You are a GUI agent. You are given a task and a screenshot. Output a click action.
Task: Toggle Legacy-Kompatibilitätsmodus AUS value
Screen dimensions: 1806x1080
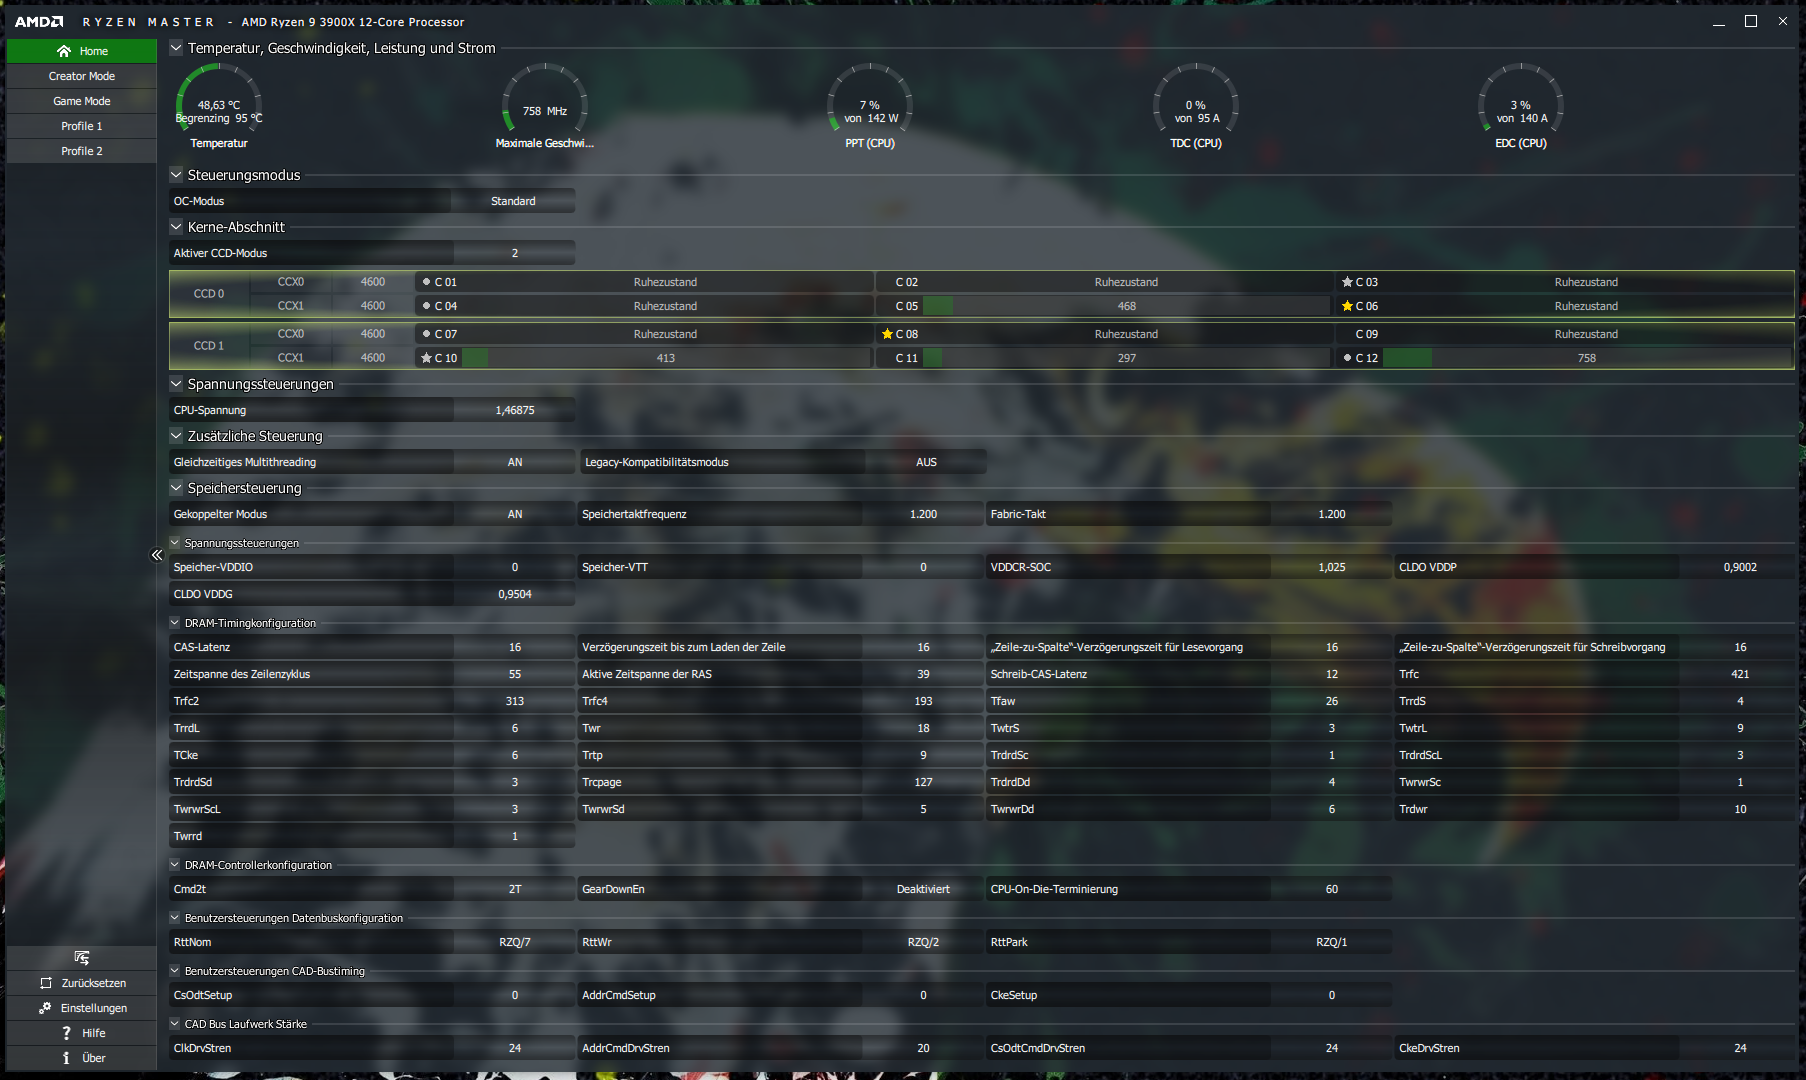(926, 462)
